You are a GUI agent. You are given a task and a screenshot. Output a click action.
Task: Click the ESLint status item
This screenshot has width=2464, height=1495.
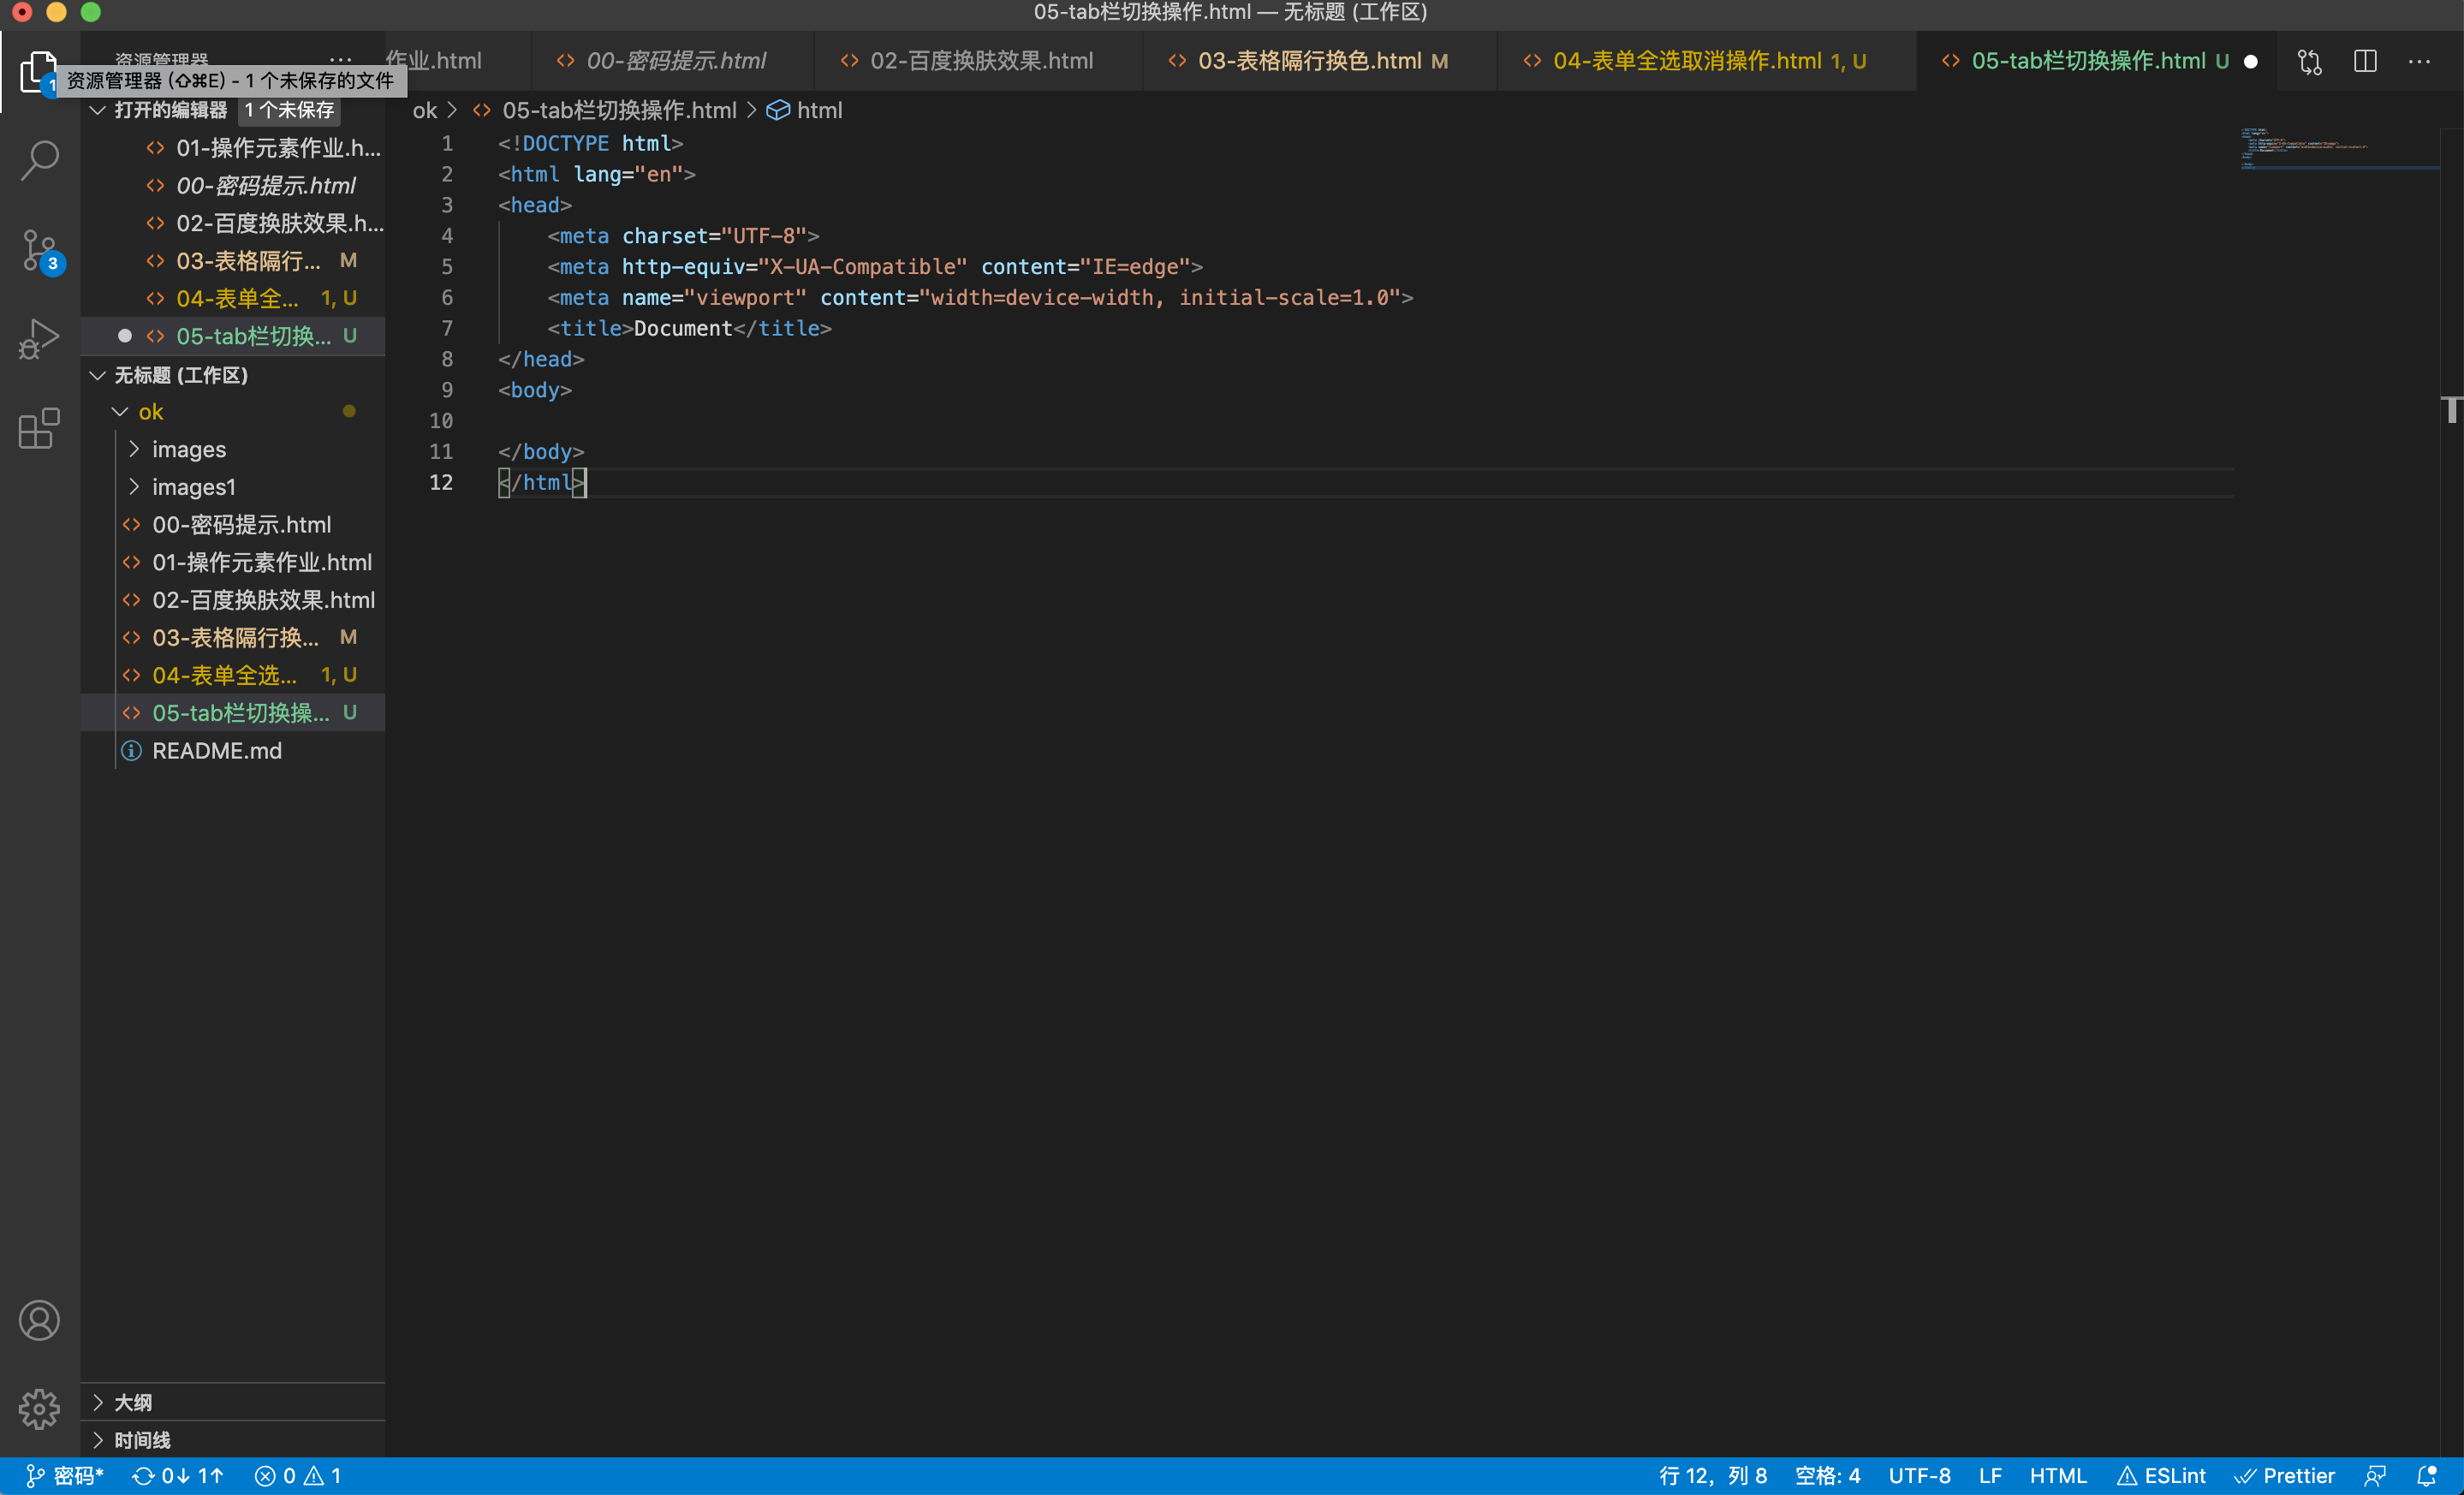(2161, 1476)
